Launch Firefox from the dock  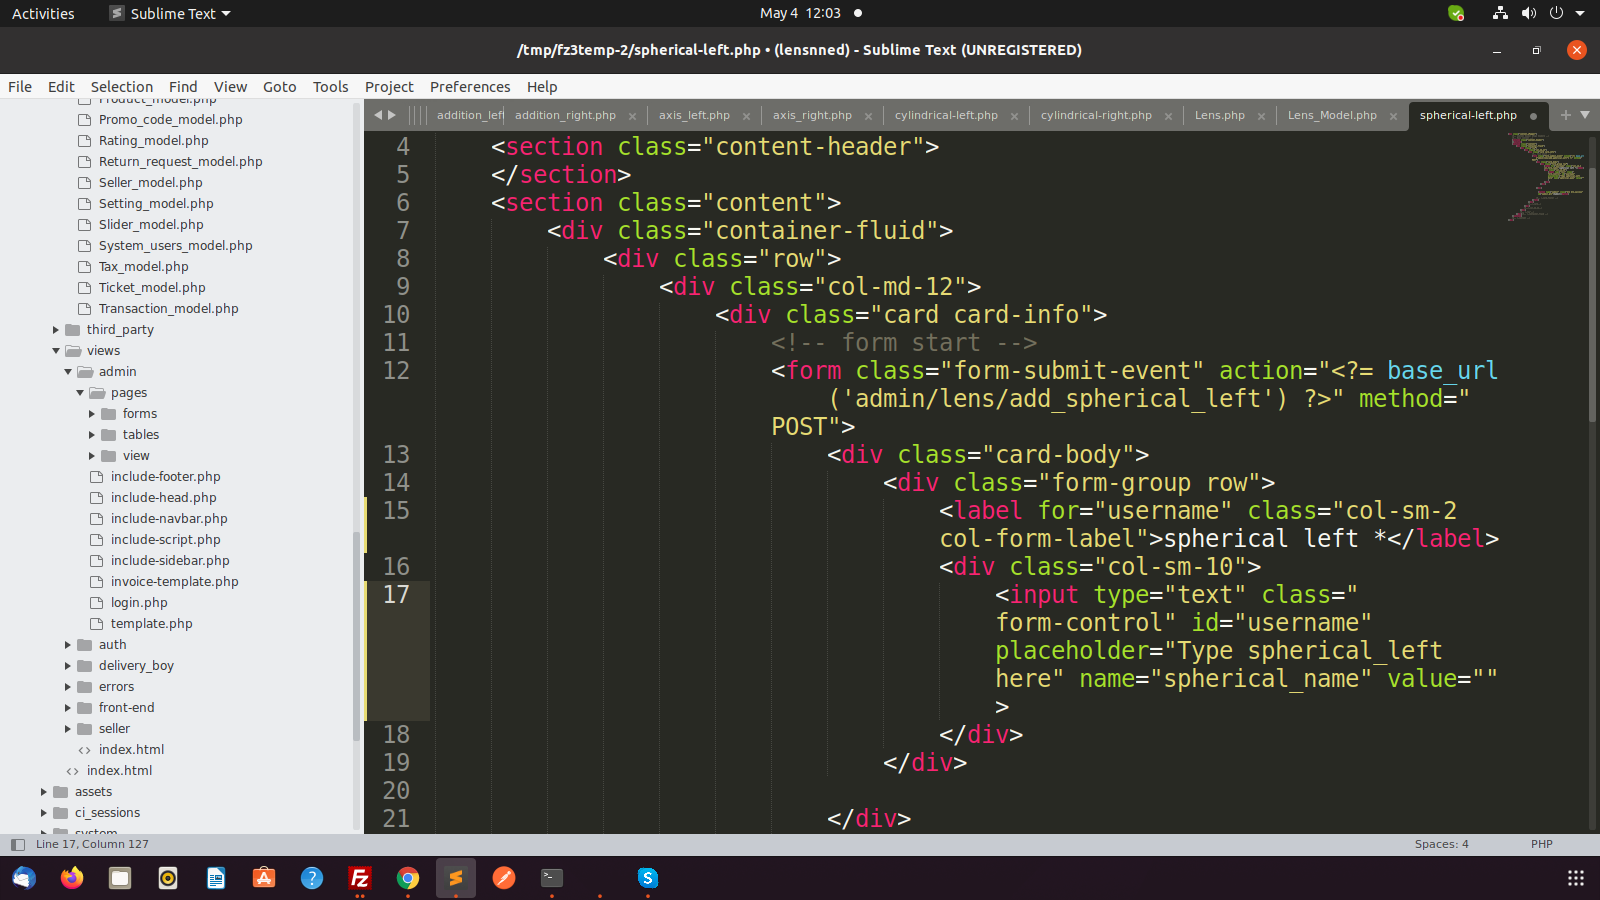[x=72, y=878]
